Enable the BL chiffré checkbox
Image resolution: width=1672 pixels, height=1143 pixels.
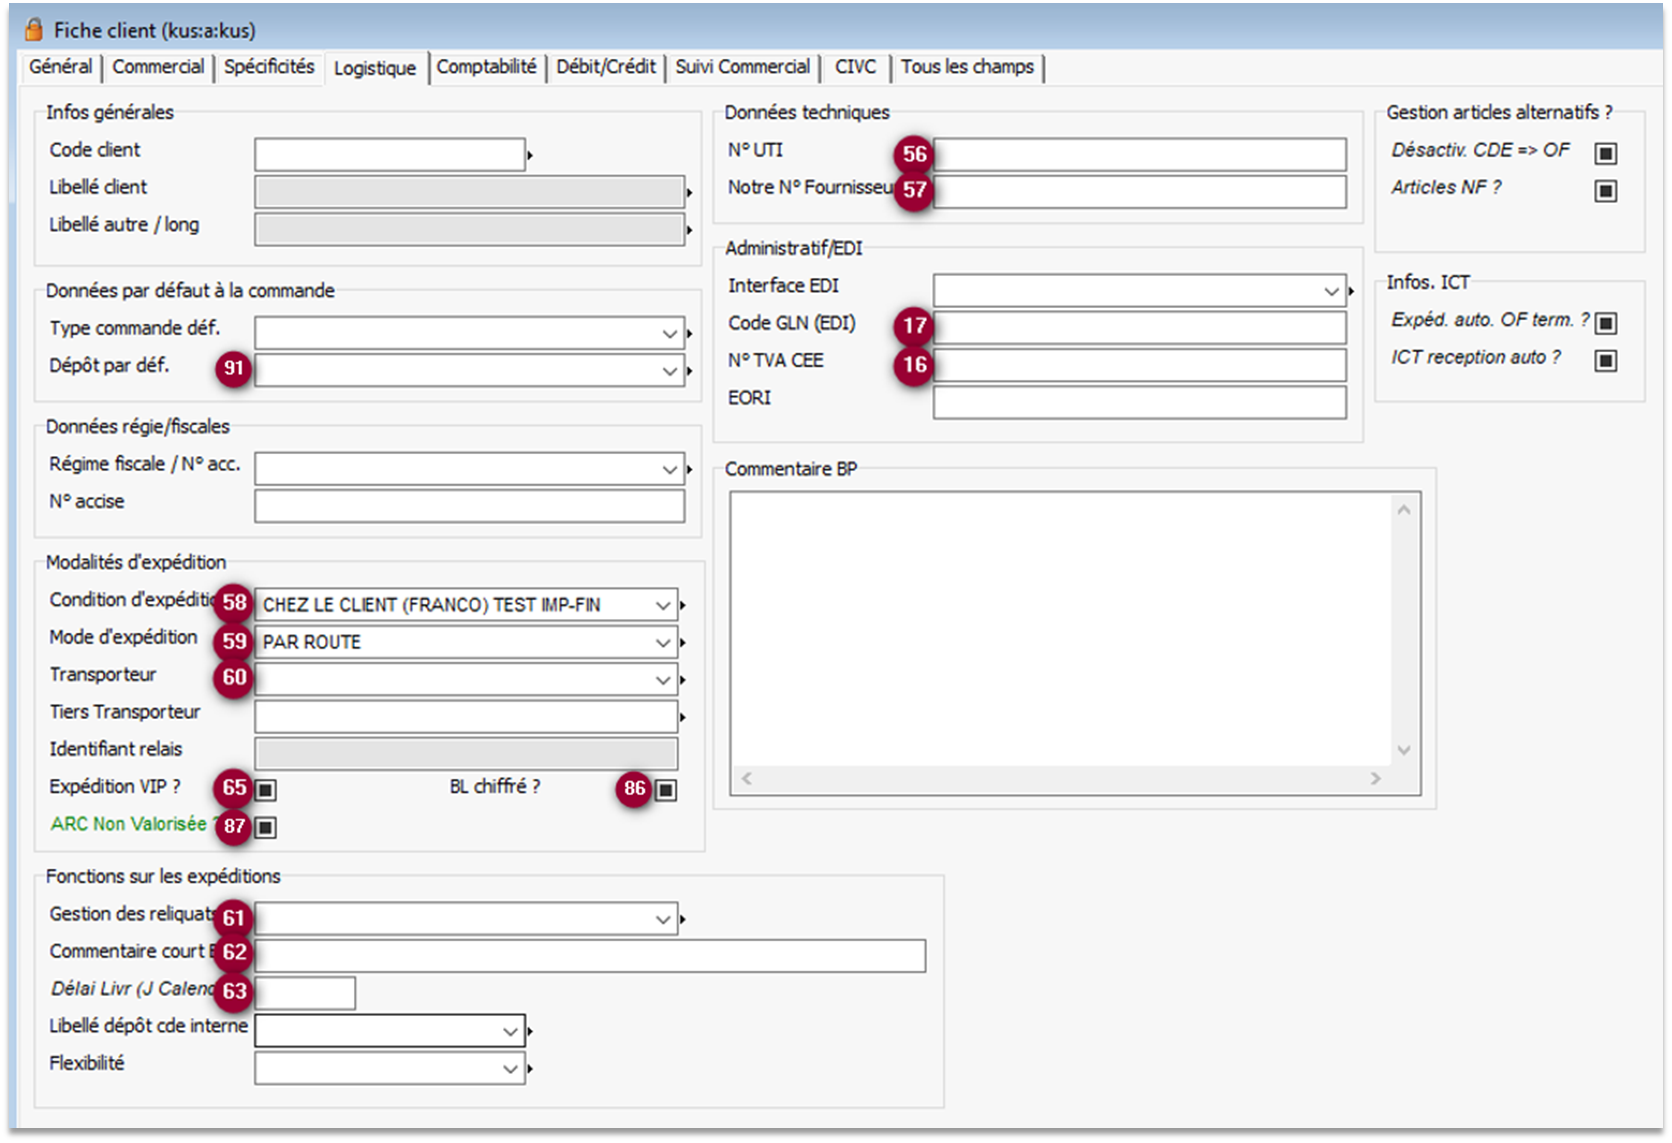tap(666, 790)
